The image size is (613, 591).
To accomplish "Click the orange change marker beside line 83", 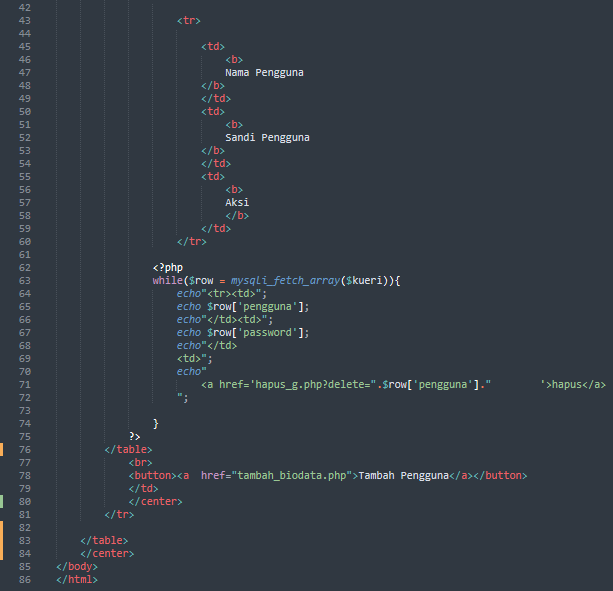I will tap(2, 541).
